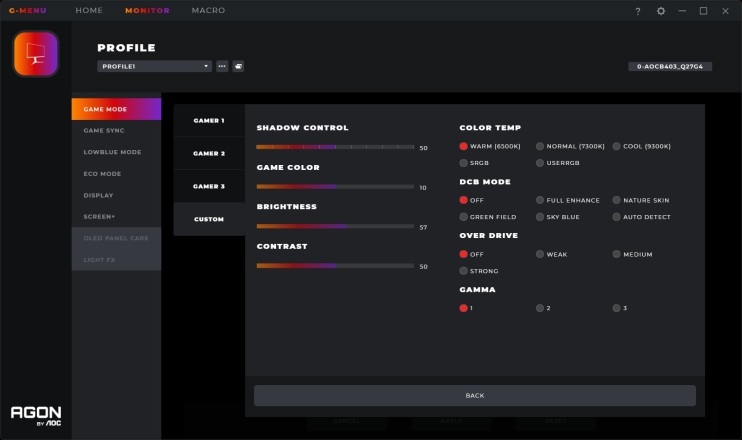Click the icon right of profile ellipsis

(238, 67)
